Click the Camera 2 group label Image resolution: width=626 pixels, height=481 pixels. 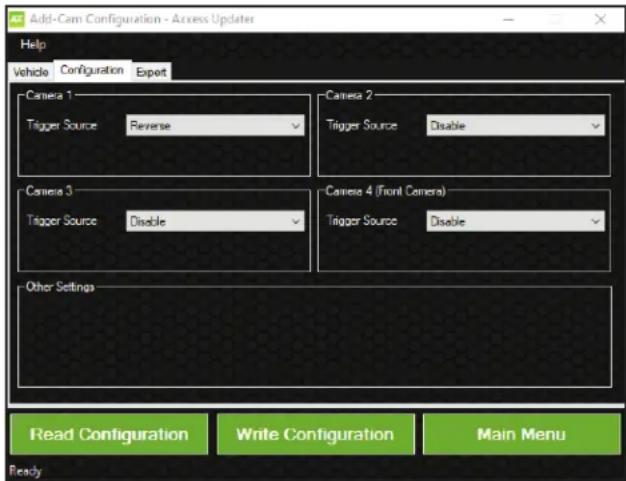(x=349, y=95)
